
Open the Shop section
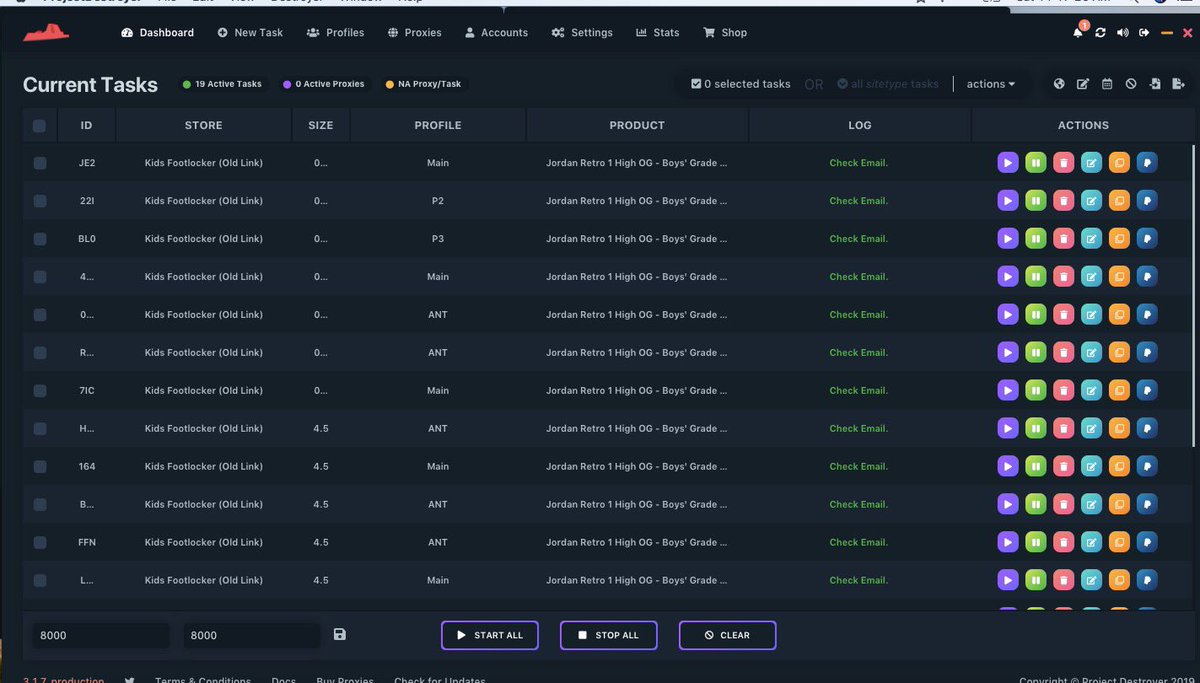tap(725, 32)
